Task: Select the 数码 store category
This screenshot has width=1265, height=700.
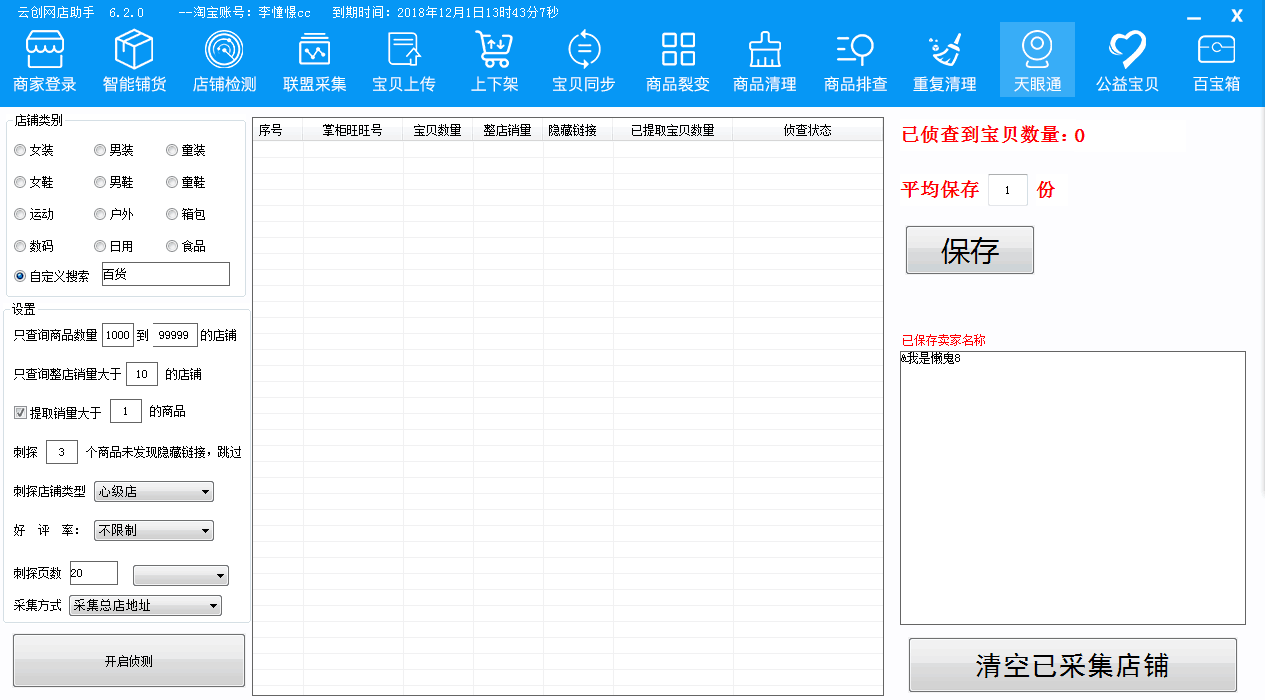Action: coord(34,246)
